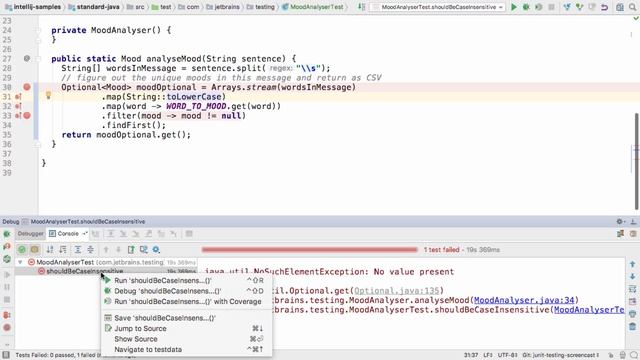Sort tests by duration icon
Image resolution: width=640 pixels, height=360 pixels.
[x=63, y=249]
